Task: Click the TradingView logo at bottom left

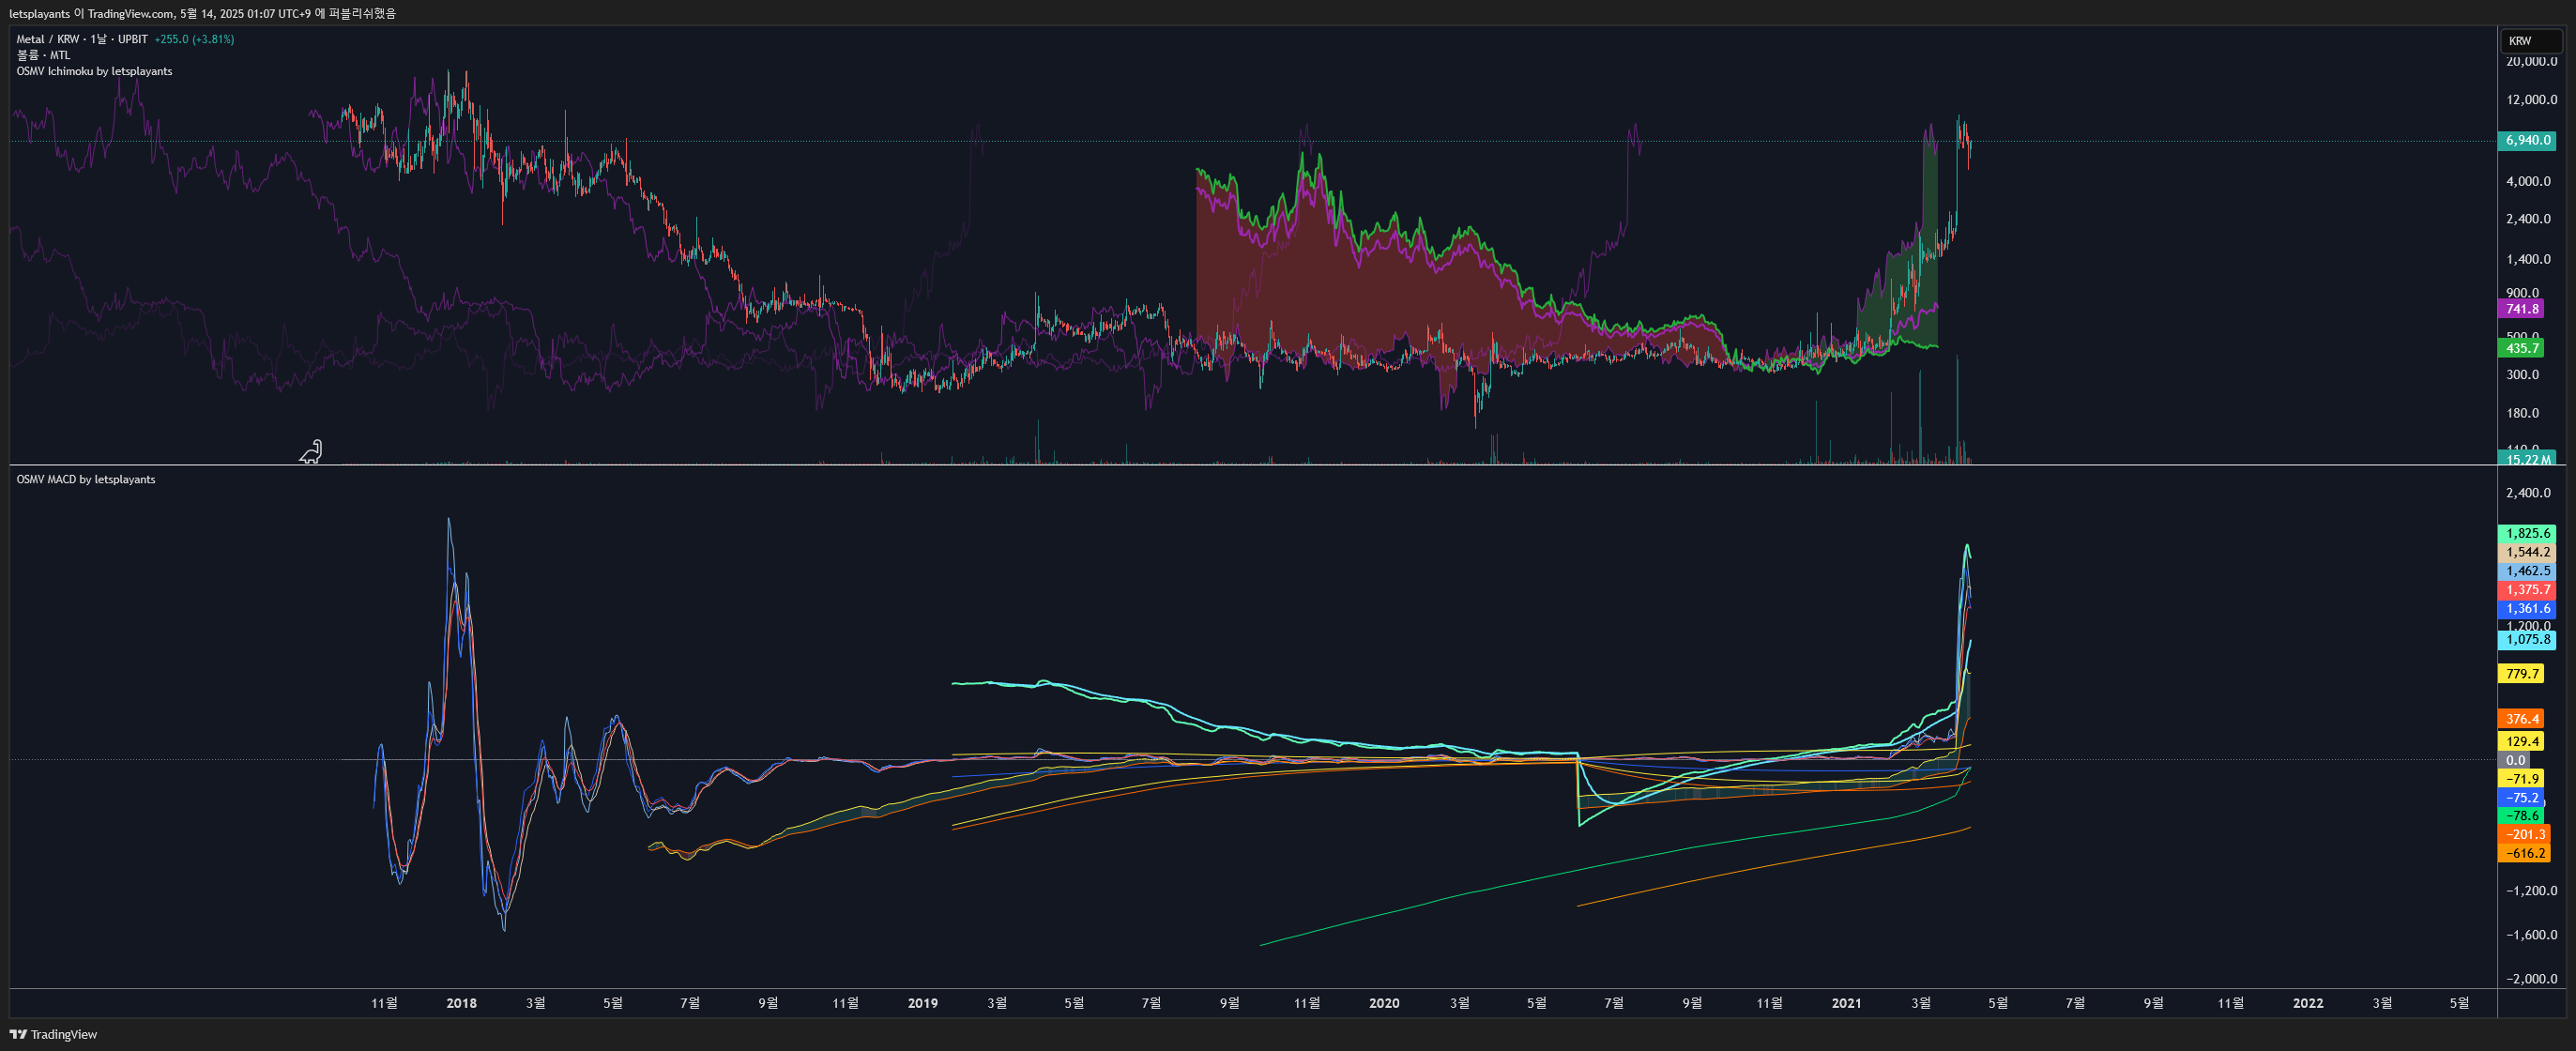Action: coord(54,1034)
